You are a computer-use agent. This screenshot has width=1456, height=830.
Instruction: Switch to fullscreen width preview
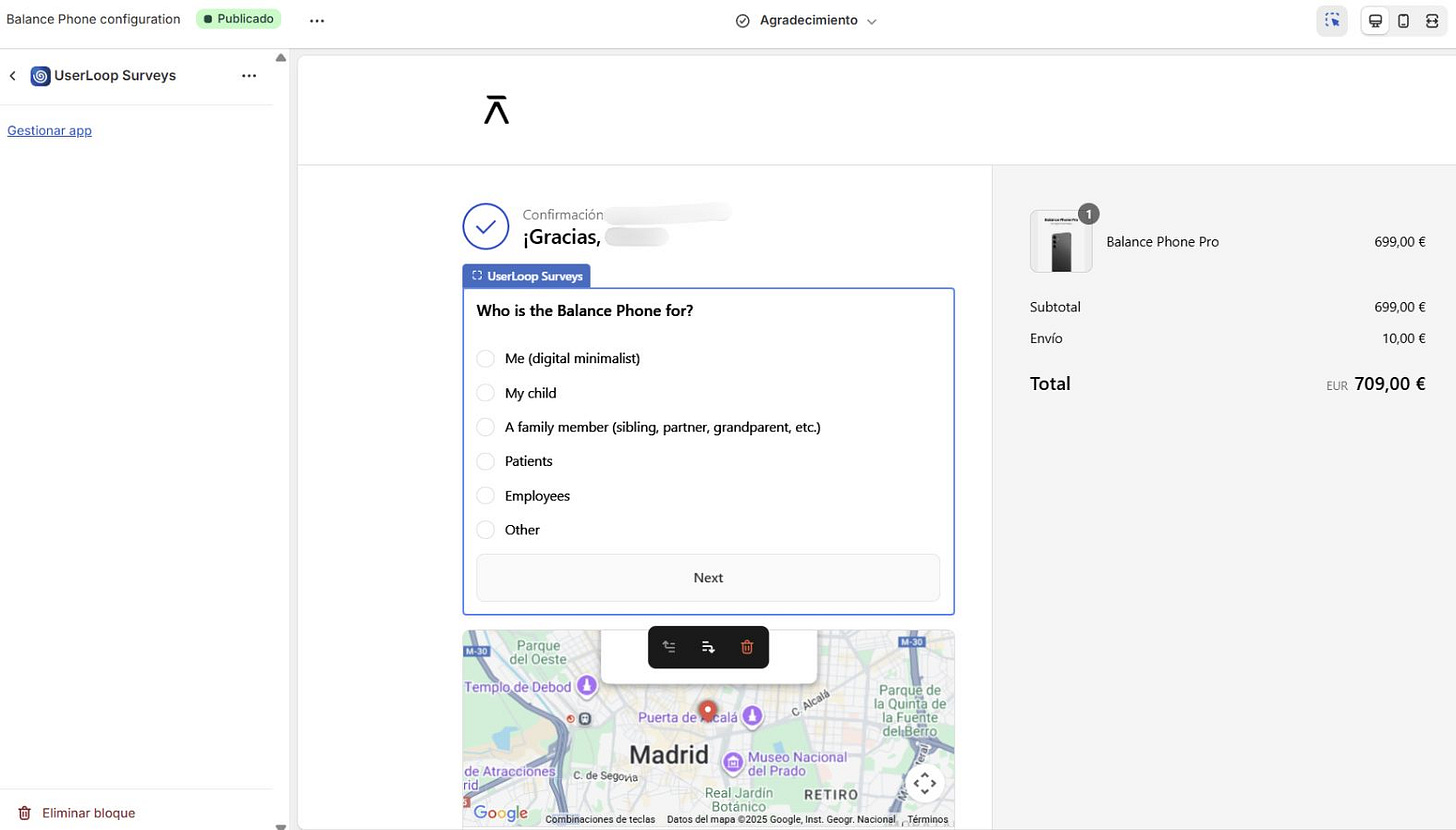click(x=1431, y=21)
